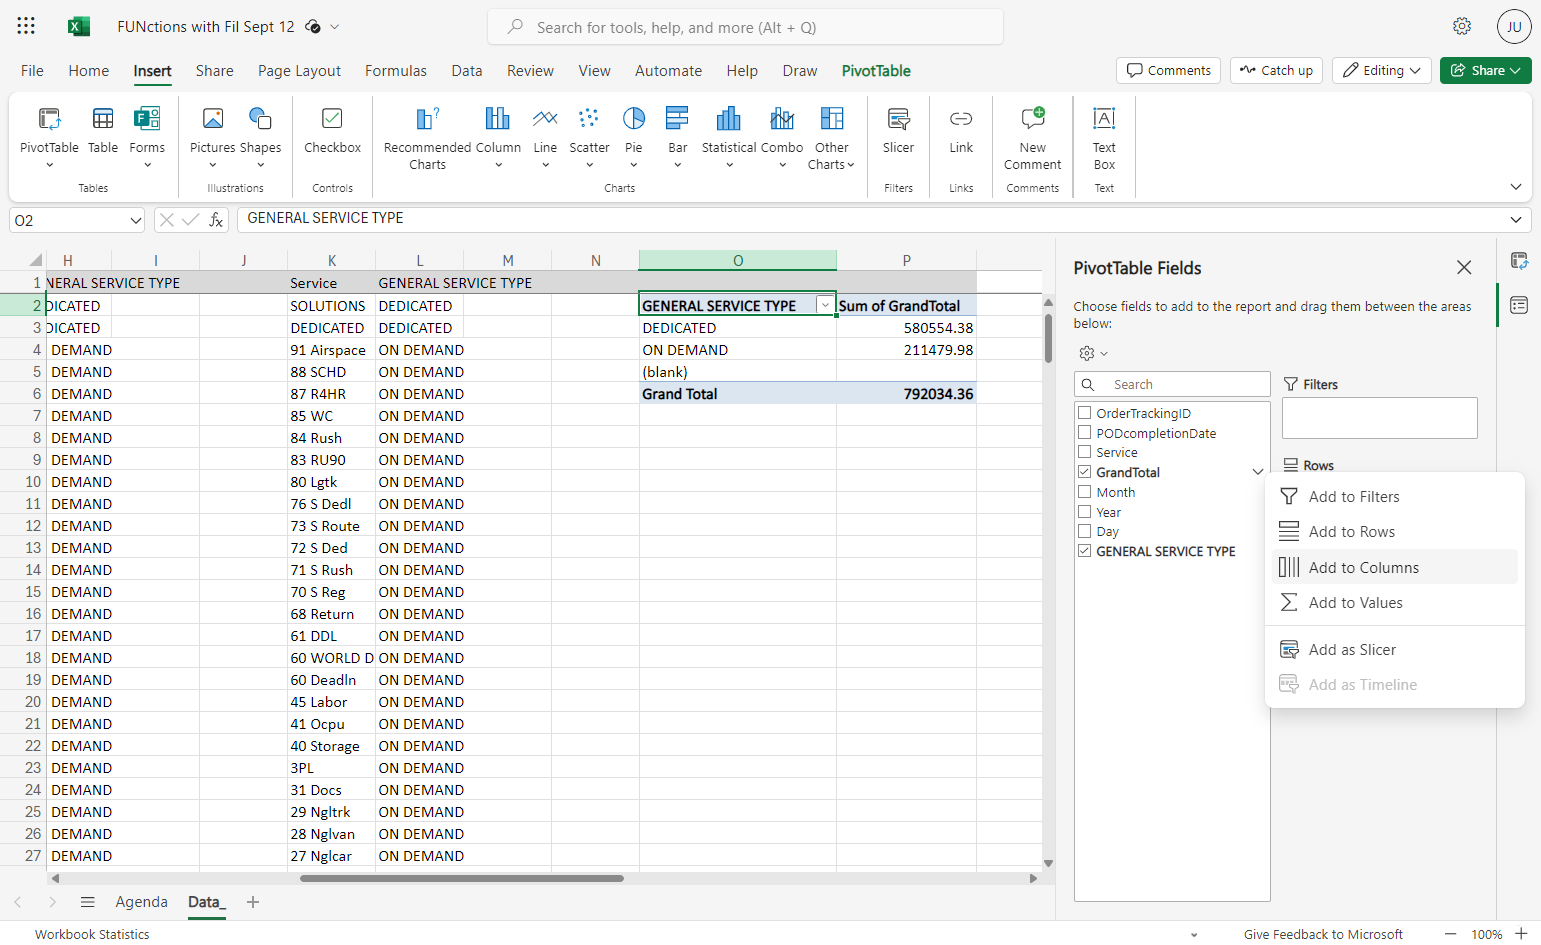Screen dimensions: 1541x945
Task: Insert a Slicer
Action: [x=898, y=132]
